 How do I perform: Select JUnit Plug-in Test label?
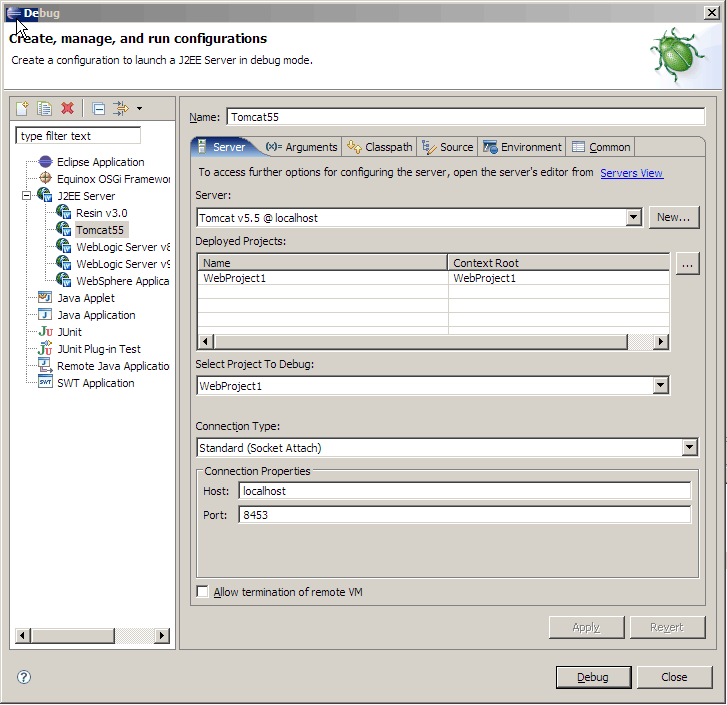click(x=99, y=349)
